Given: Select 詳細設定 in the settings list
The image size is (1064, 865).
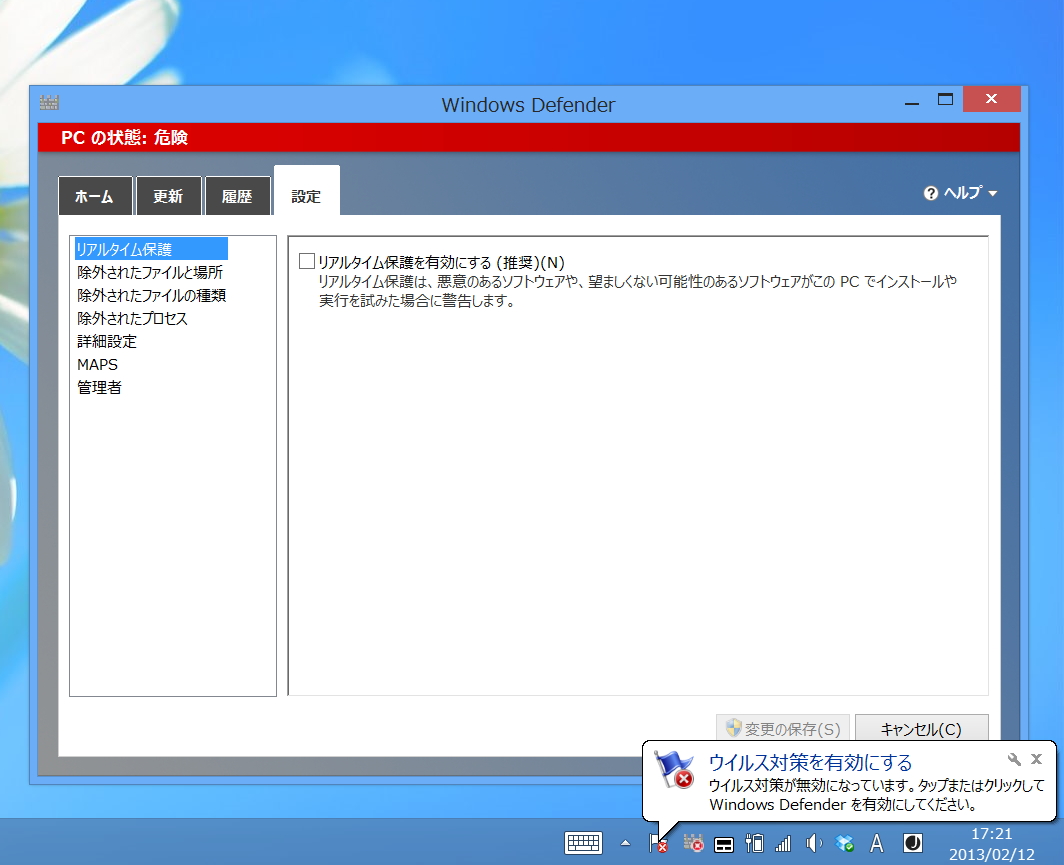Looking at the screenshot, I should click(107, 341).
